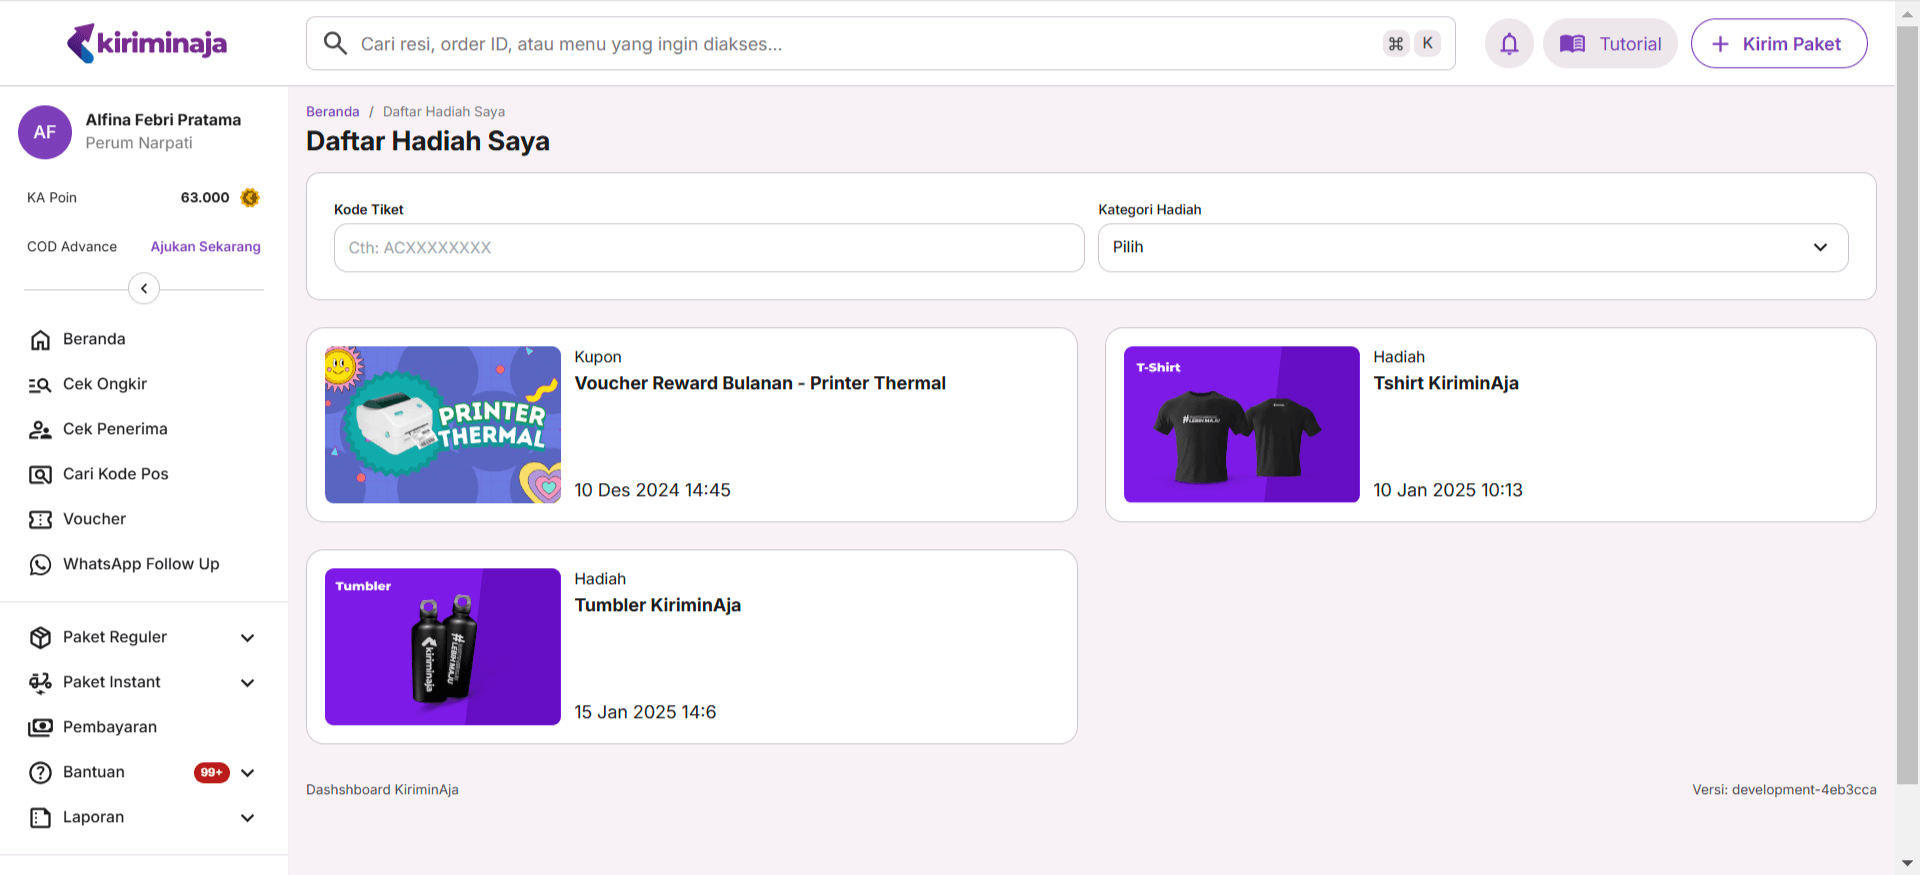Collapse the sidebar with arrow button
Viewport: 1920px width, 875px height.
click(144, 289)
